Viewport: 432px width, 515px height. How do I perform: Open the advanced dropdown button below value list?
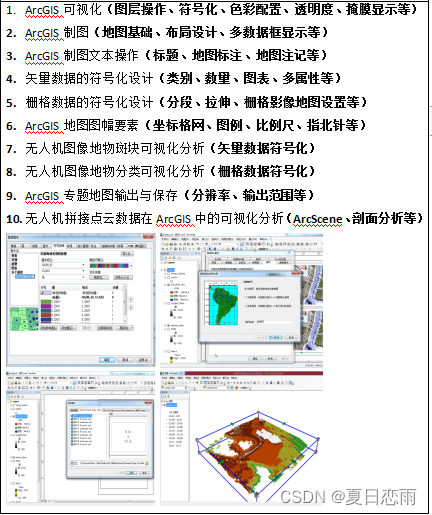click(x=124, y=328)
